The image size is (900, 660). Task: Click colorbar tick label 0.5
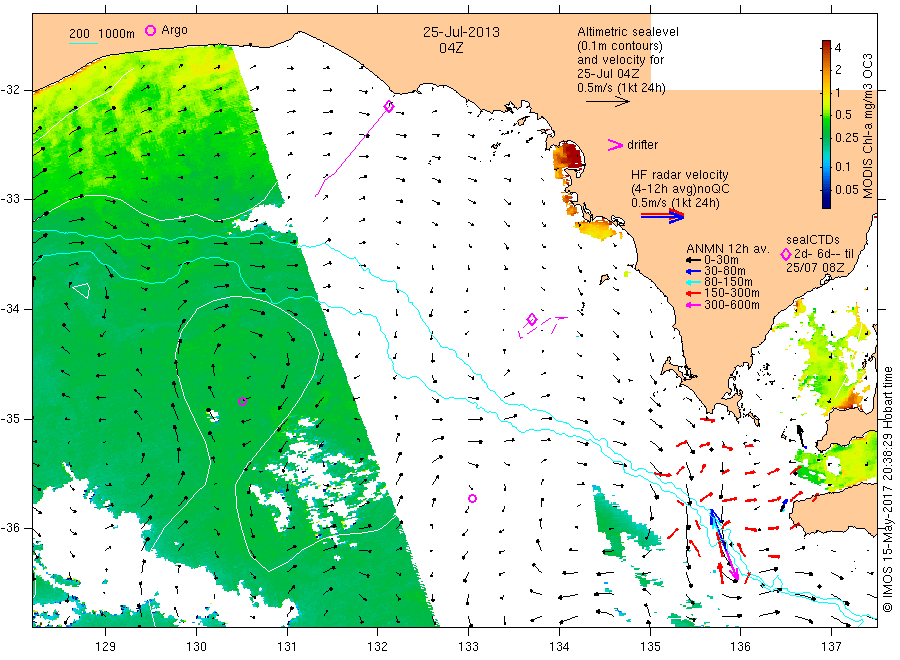(x=843, y=115)
